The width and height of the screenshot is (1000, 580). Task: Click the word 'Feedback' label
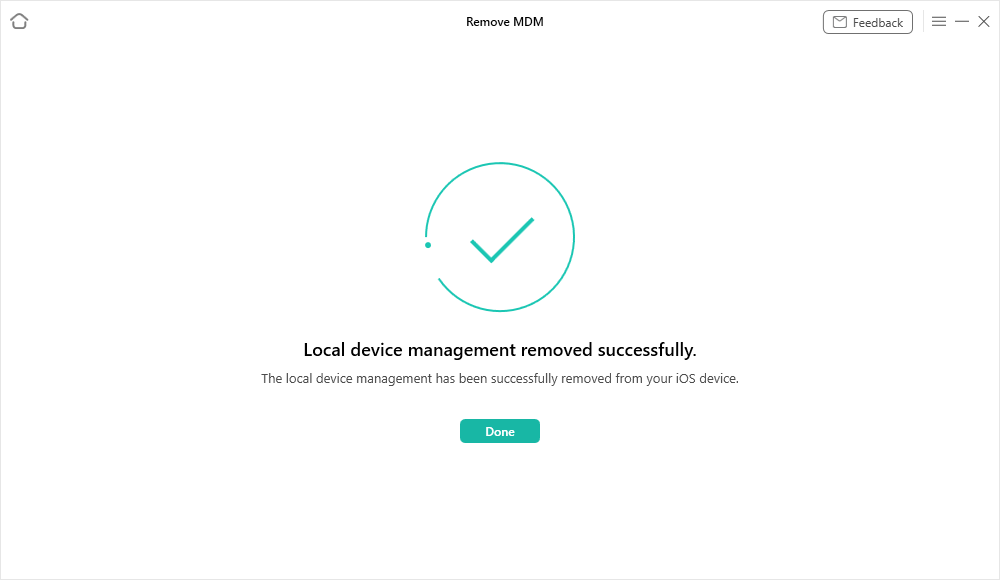tap(877, 22)
